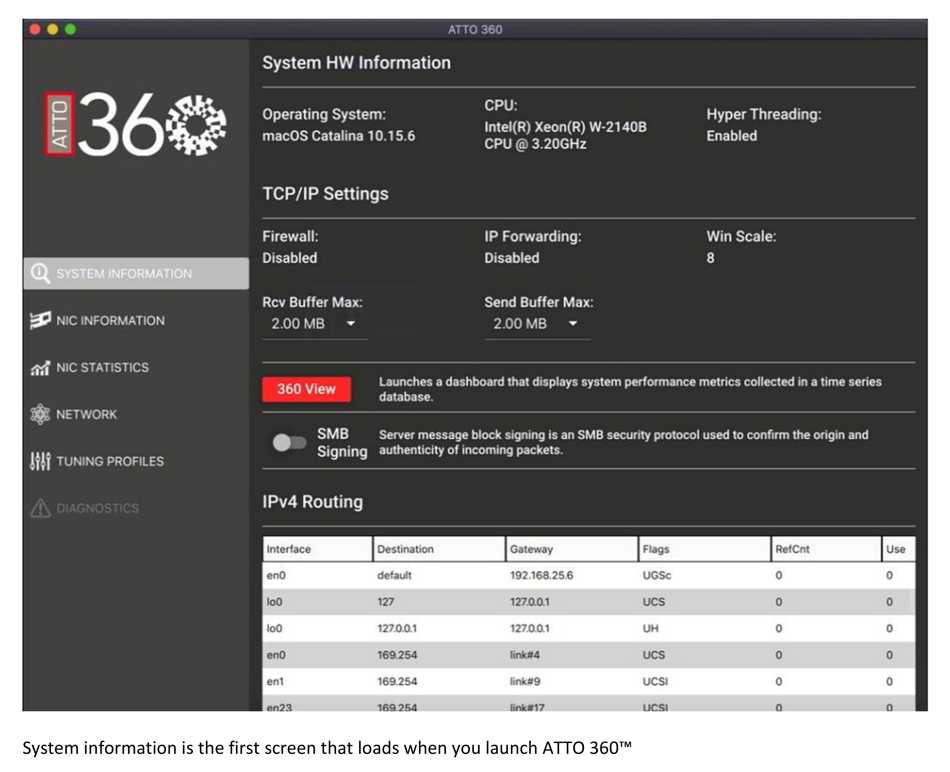
Task: Maximize the ATTO 360 window
Action: [x=70, y=29]
